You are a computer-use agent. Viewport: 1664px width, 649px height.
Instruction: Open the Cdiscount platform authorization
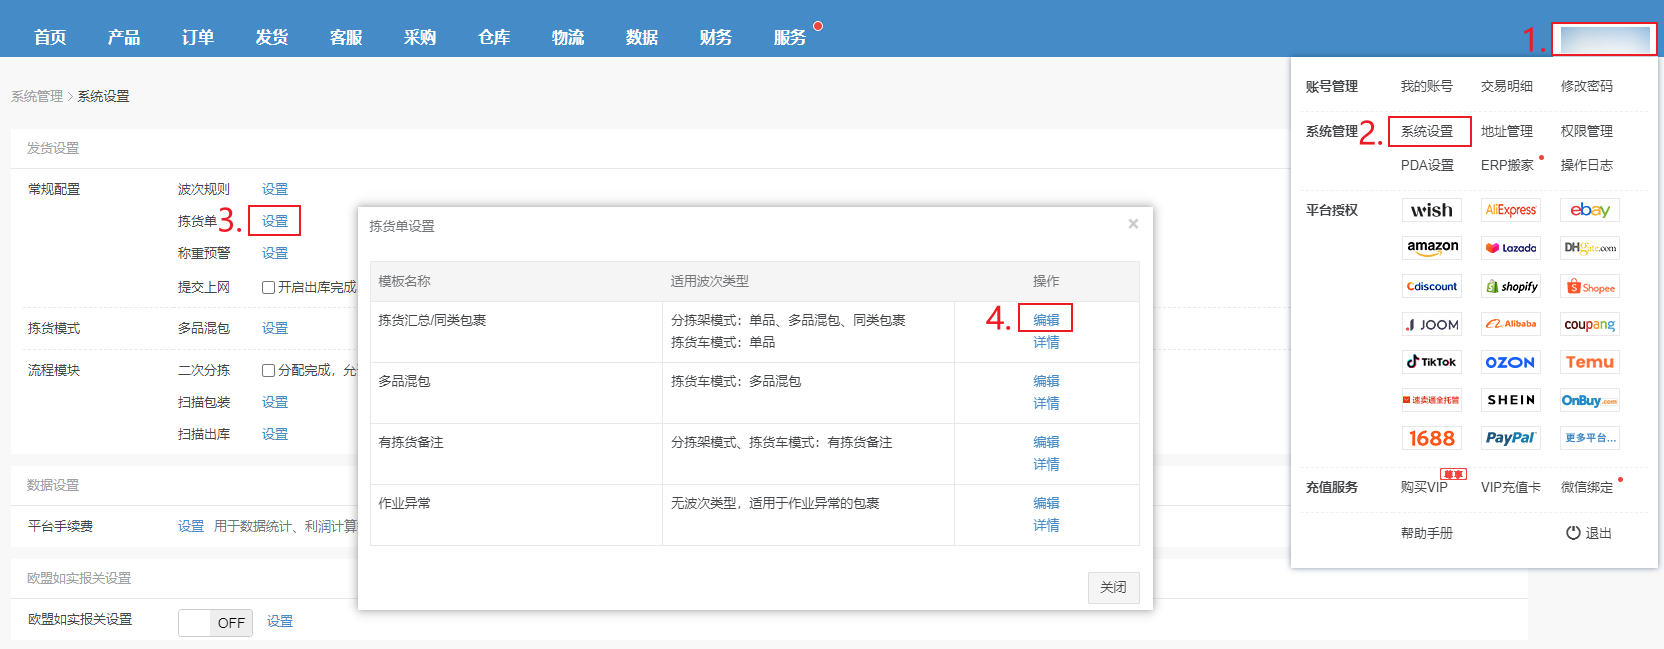click(1431, 286)
